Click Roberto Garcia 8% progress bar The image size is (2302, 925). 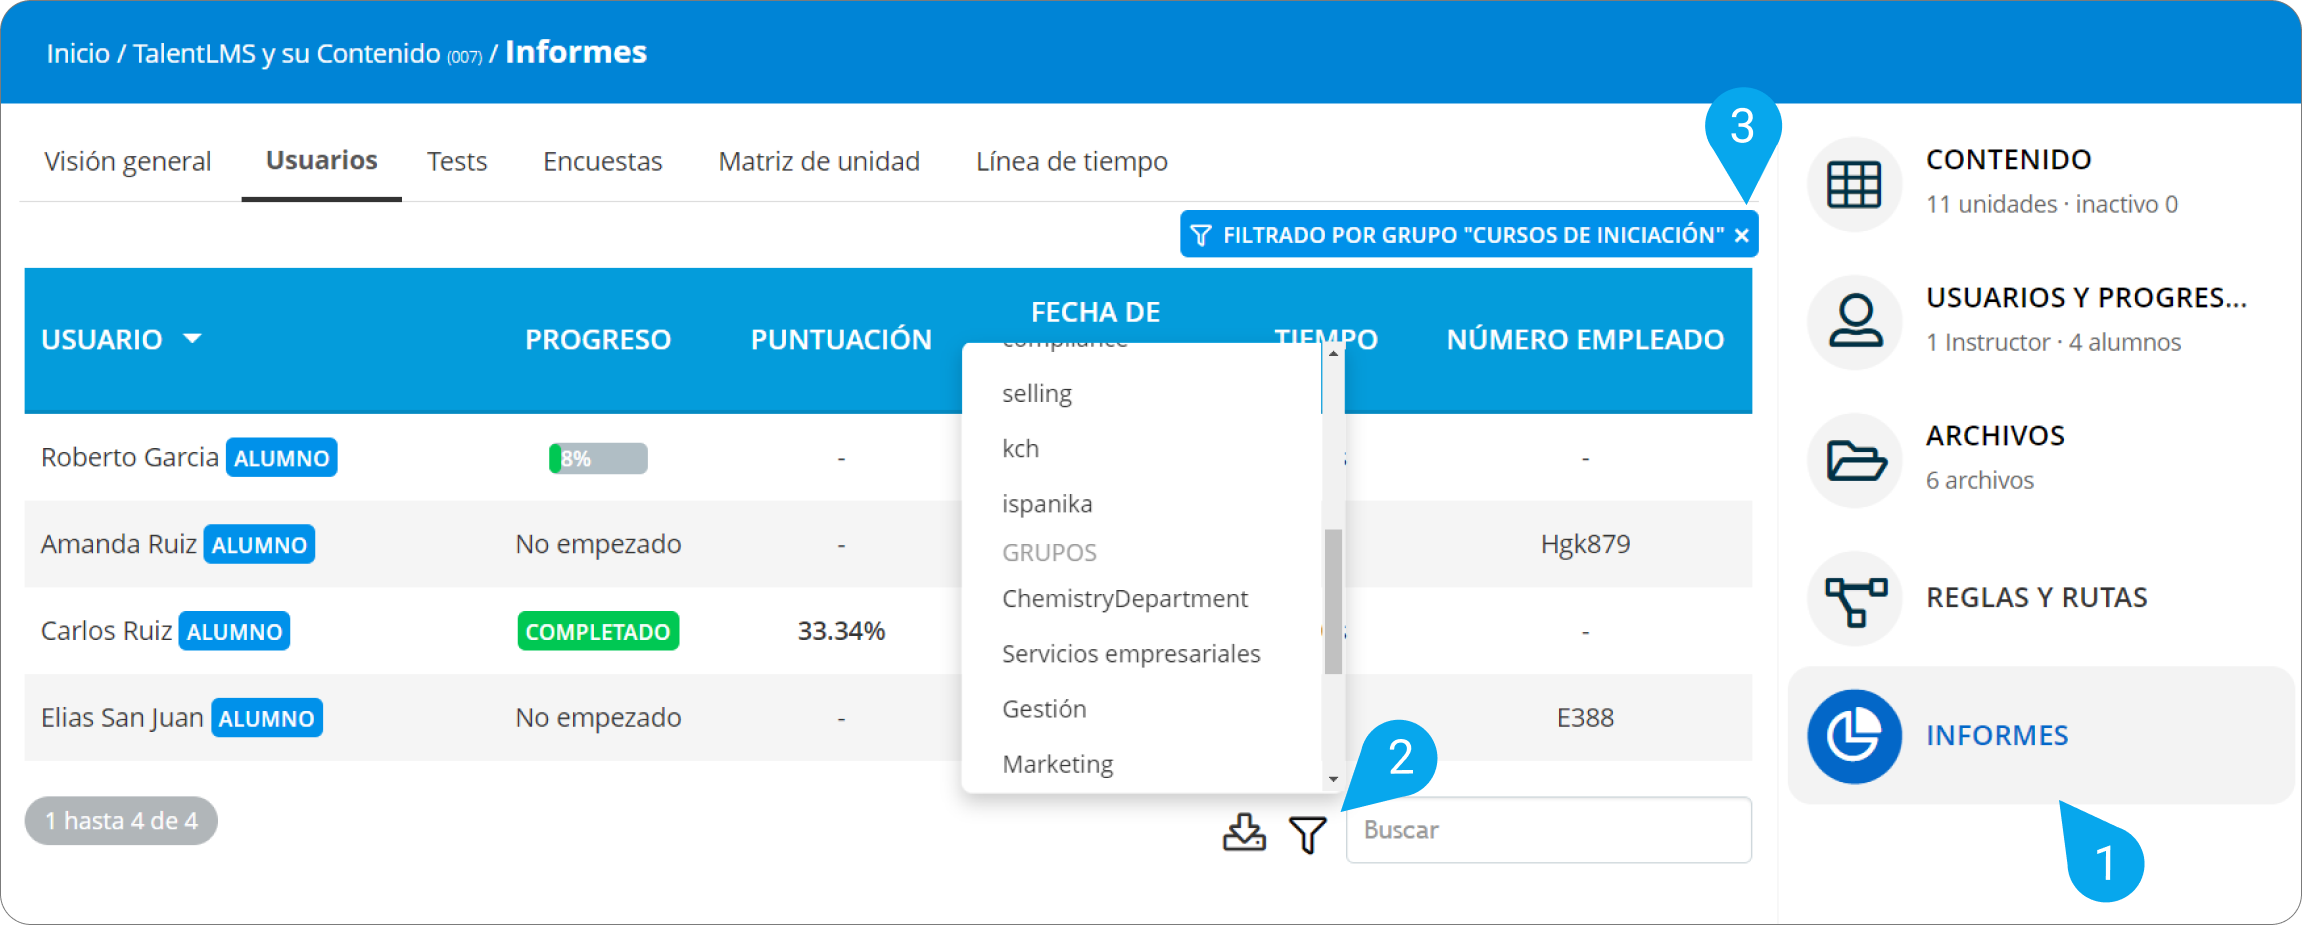pyautogui.click(x=598, y=458)
